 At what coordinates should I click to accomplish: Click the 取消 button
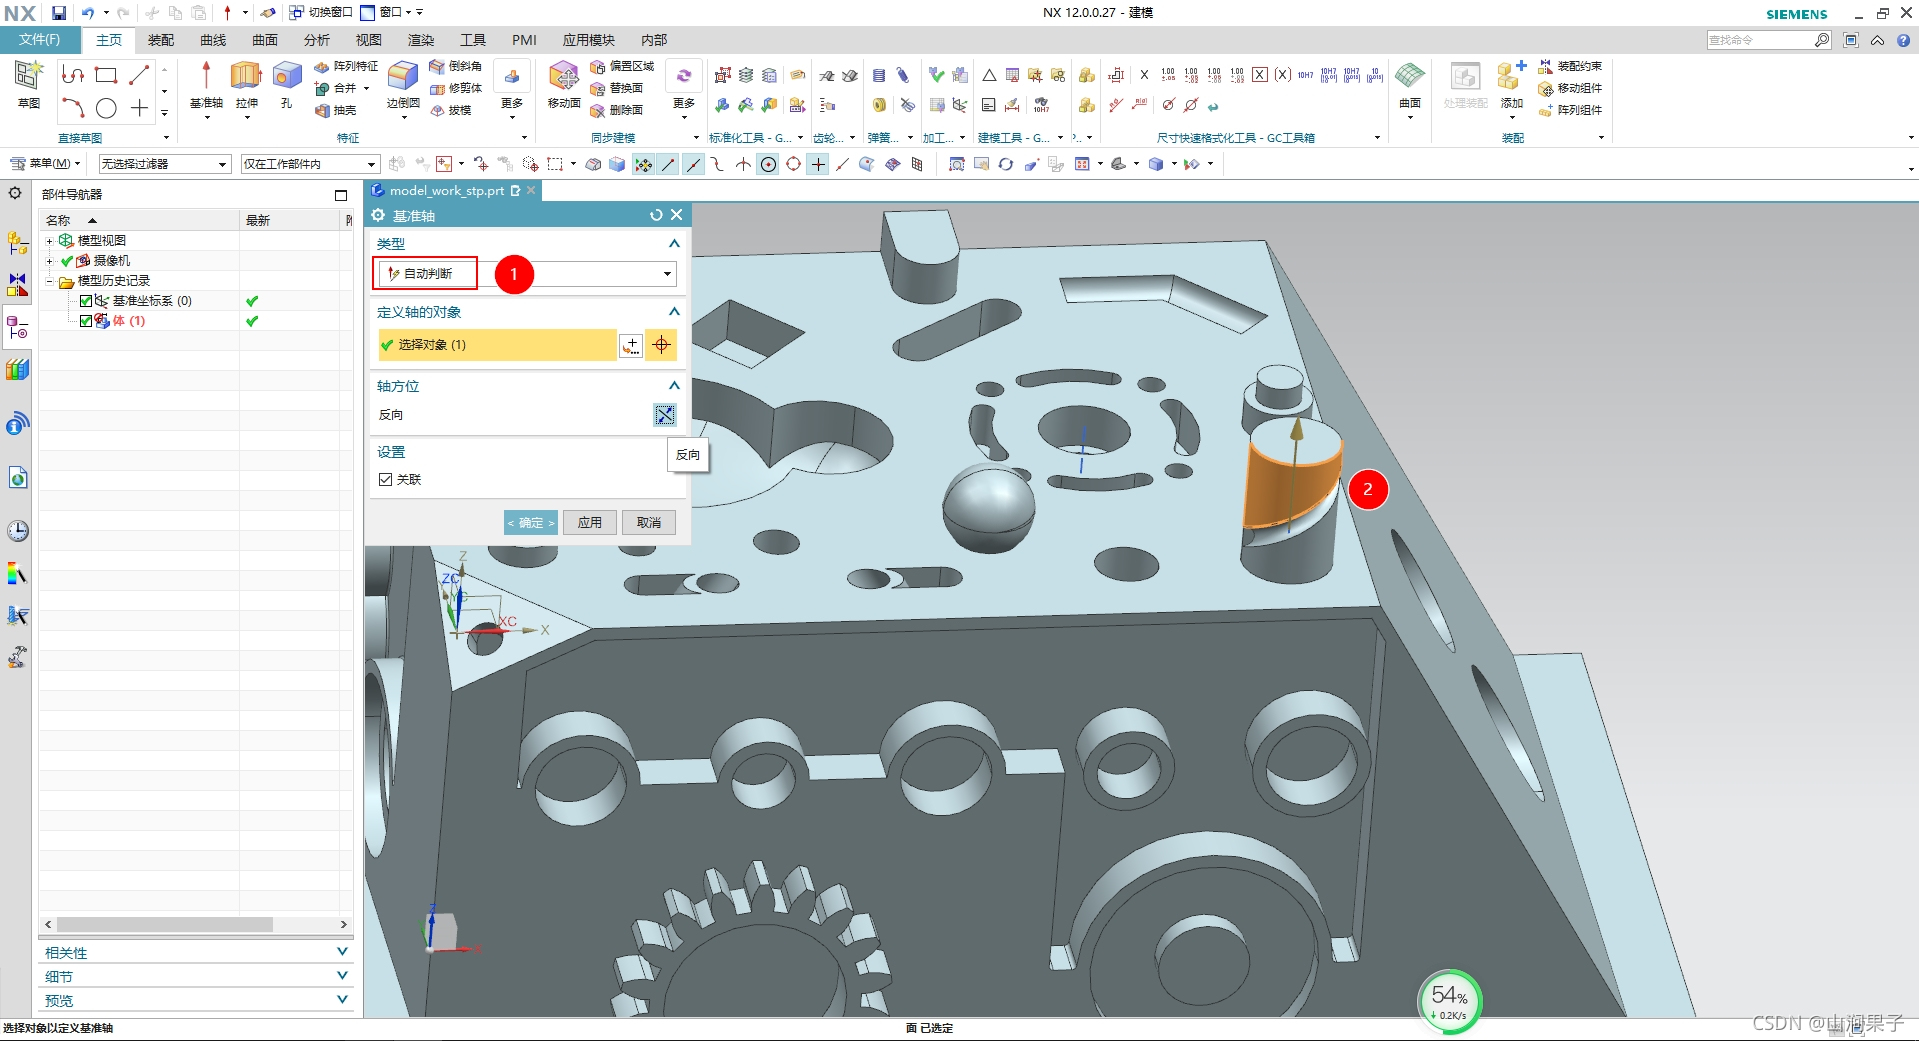[649, 523]
